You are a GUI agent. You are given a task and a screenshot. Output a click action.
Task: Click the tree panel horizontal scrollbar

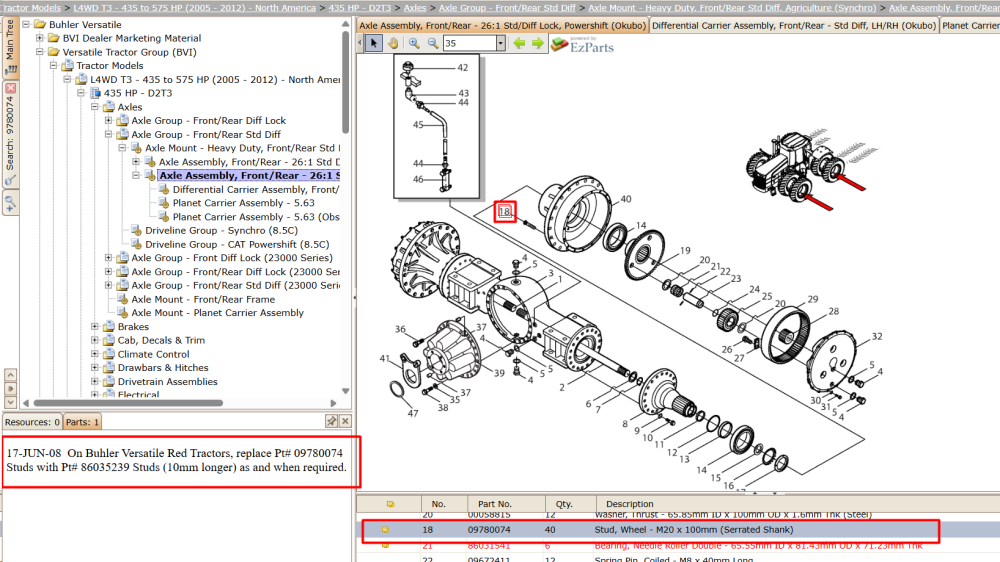click(128, 403)
